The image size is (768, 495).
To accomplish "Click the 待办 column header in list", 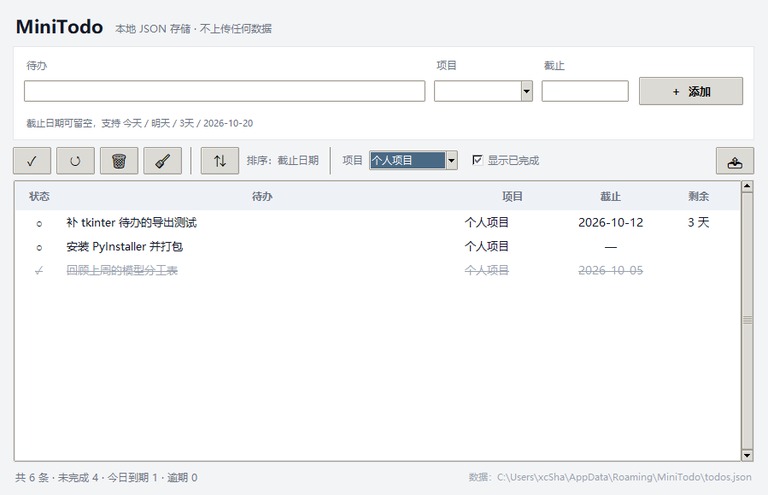I will [x=262, y=196].
